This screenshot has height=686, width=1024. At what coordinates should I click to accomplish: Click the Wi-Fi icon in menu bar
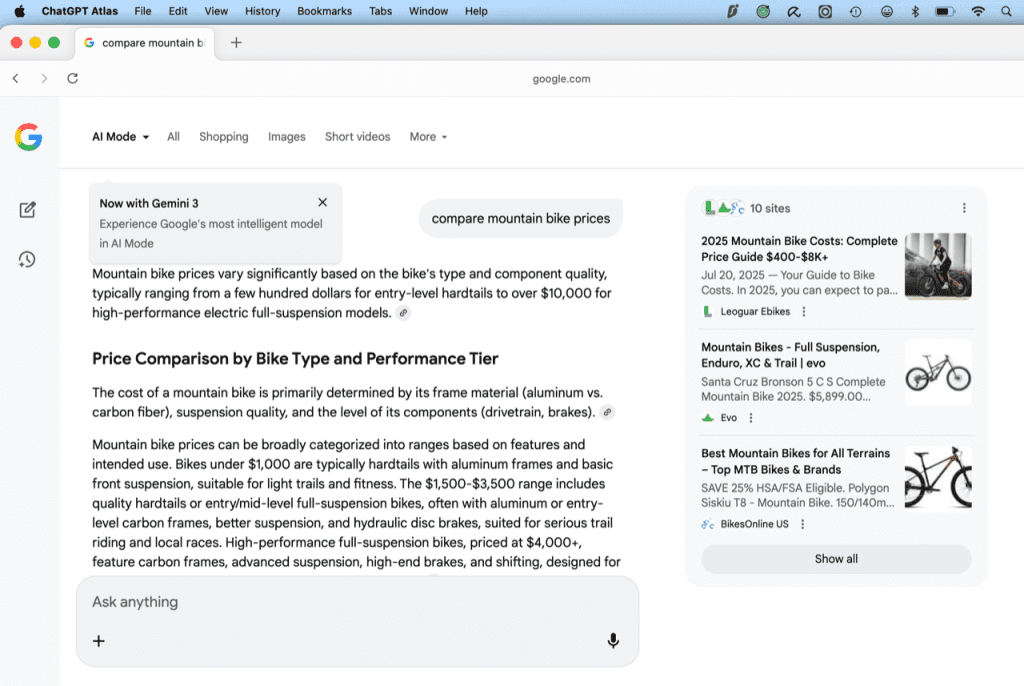978,11
